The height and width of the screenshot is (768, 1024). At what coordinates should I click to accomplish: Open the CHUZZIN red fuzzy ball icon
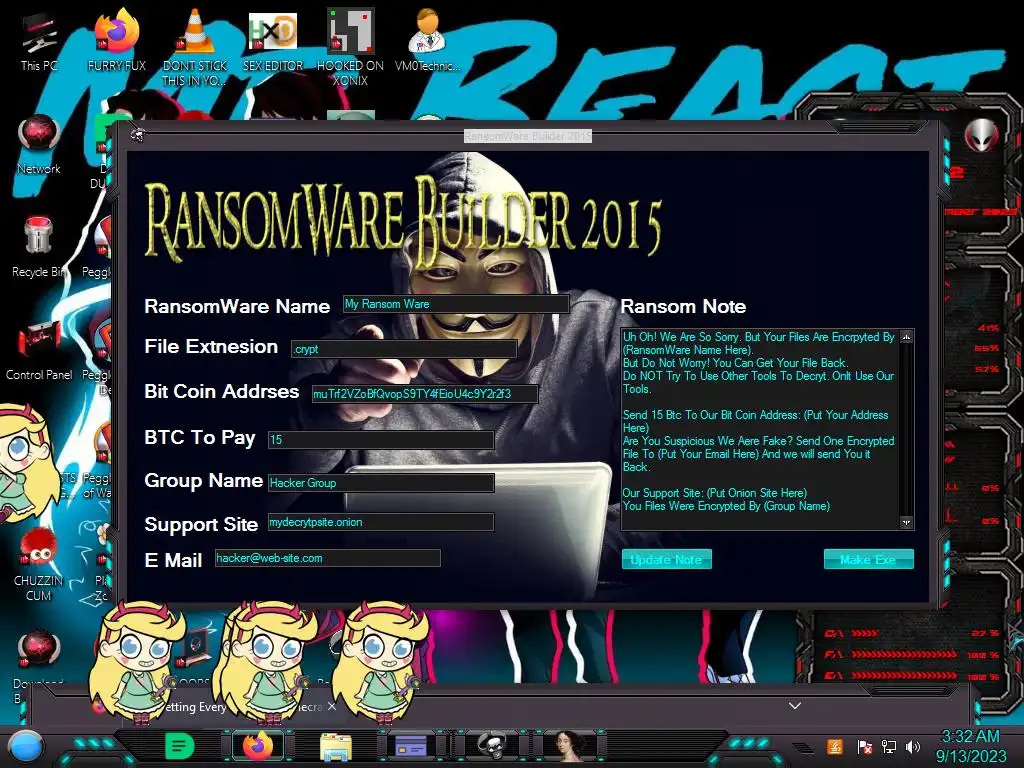click(x=39, y=564)
